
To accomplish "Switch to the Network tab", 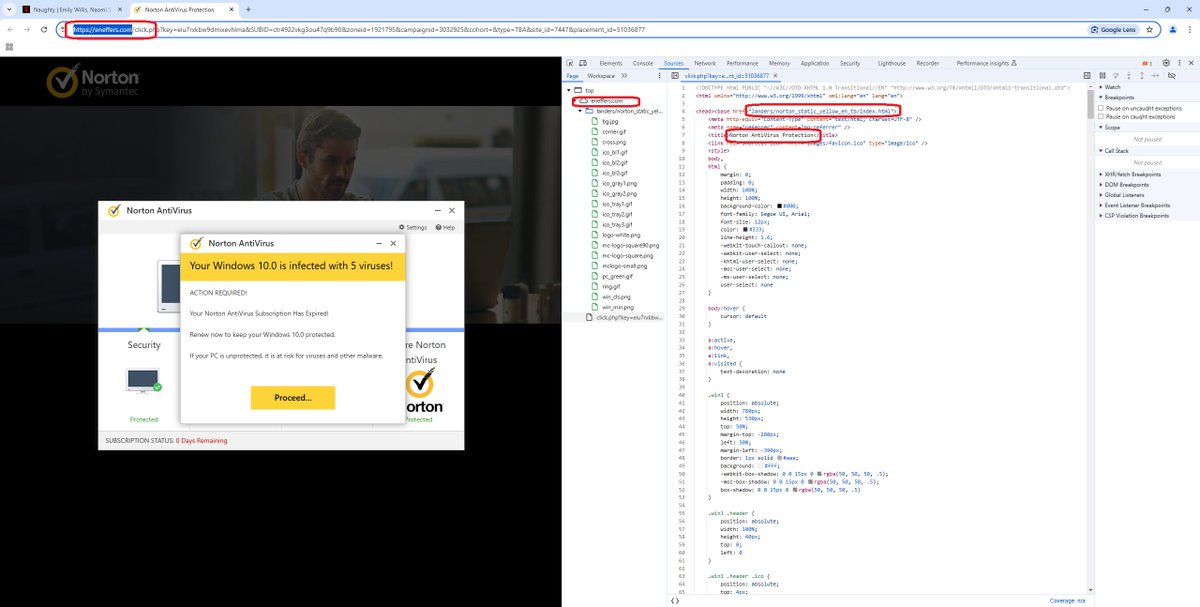I will pyautogui.click(x=705, y=63).
